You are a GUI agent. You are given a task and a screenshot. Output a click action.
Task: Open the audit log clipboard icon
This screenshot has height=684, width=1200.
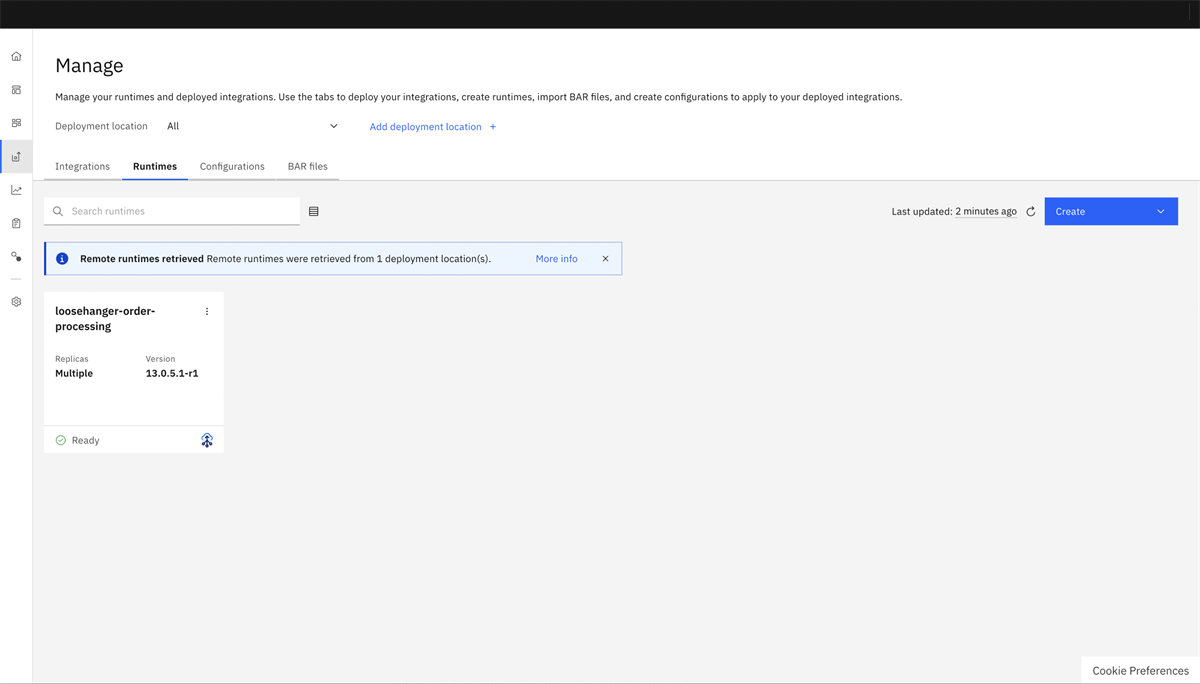(x=16, y=222)
